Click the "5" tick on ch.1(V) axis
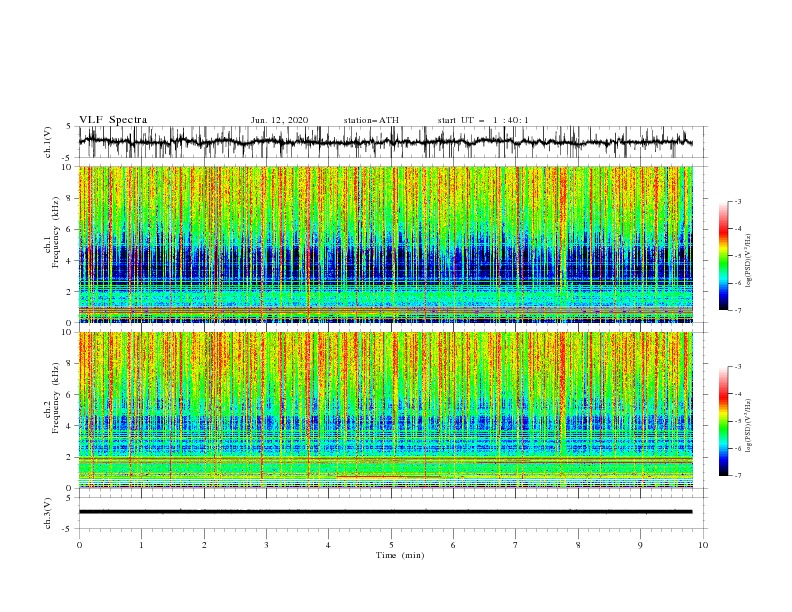Viewport: 792px width, 612px height. (x=69, y=126)
